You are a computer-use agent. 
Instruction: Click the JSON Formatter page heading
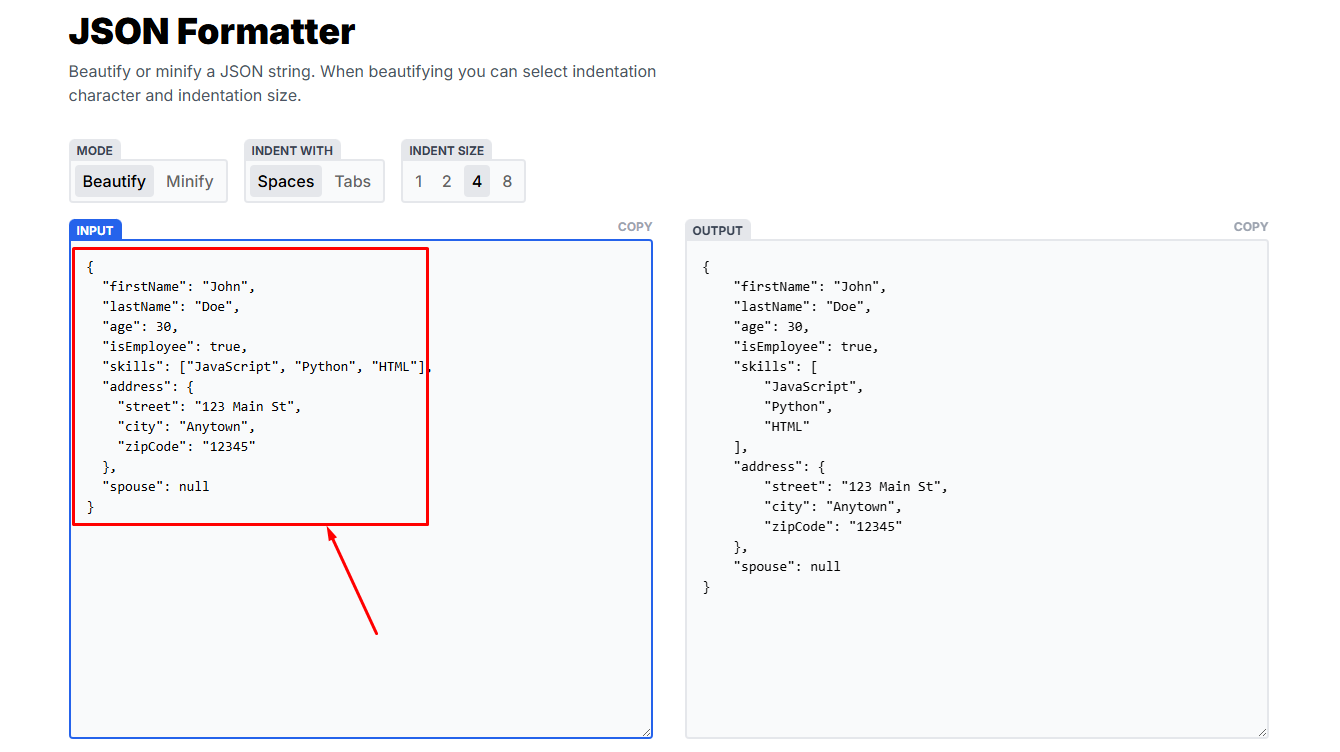point(211,31)
